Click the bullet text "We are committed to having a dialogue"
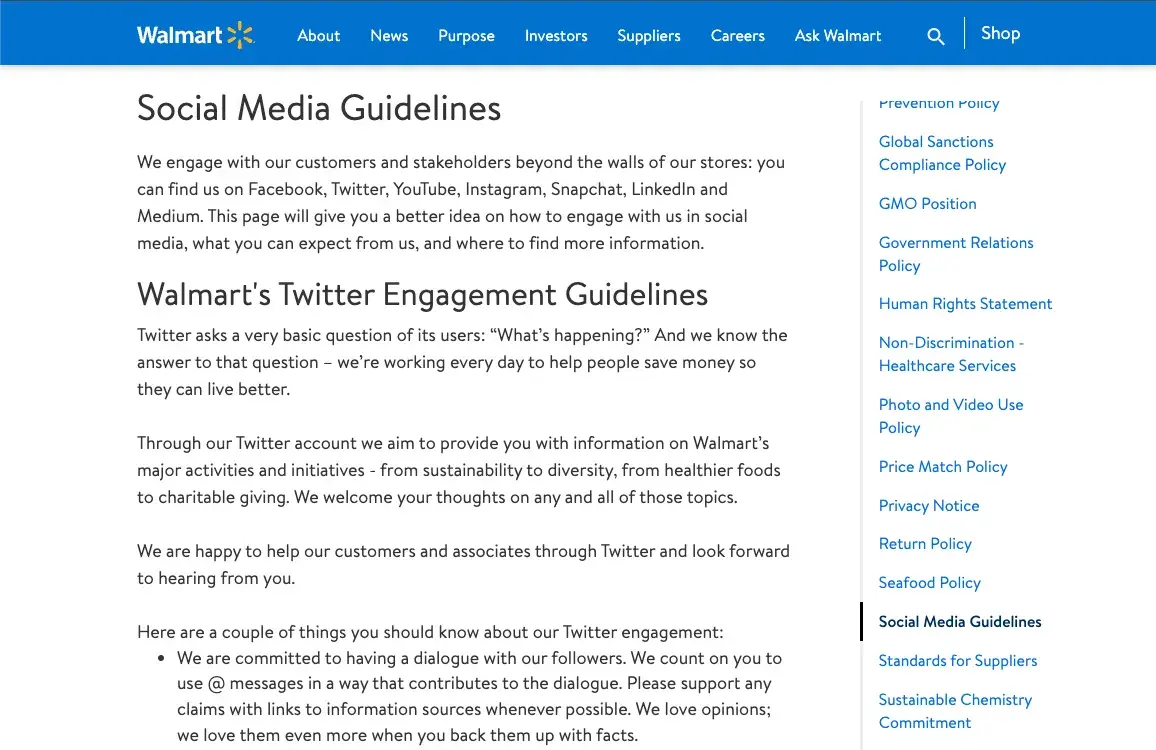The width and height of the screenshot is (1156, 750). pyautogui.click(x=479, y=697)
